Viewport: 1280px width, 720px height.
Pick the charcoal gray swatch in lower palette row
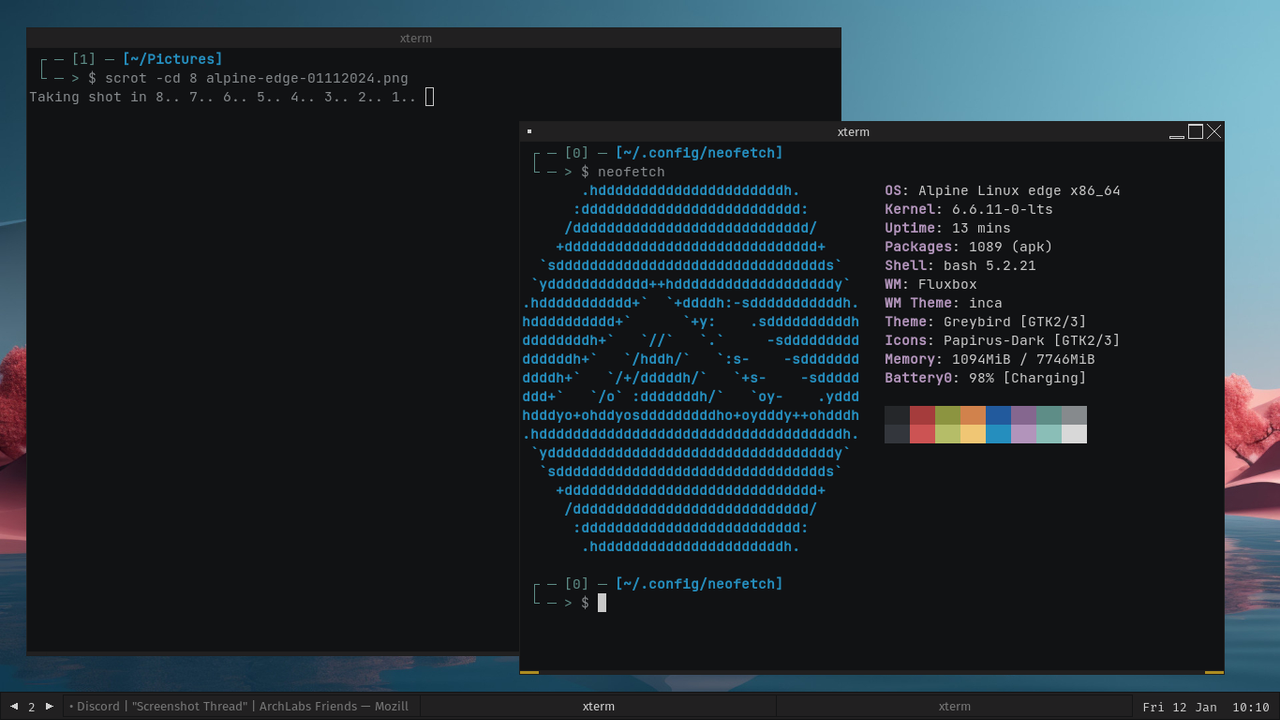tap(897, 433)
